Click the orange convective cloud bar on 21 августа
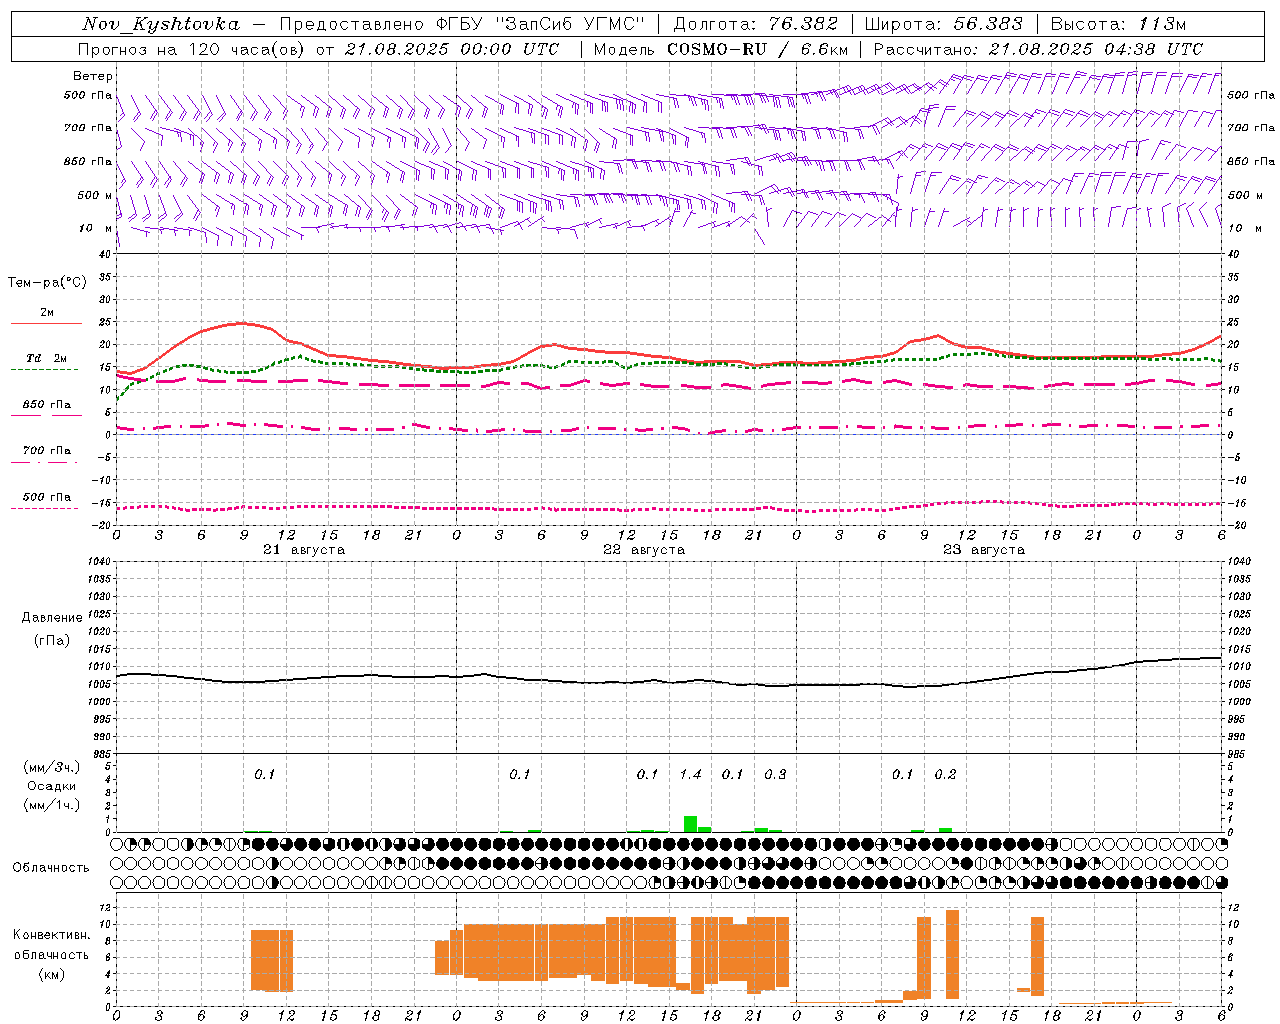1280x1024 pixels. pos(272,960)
